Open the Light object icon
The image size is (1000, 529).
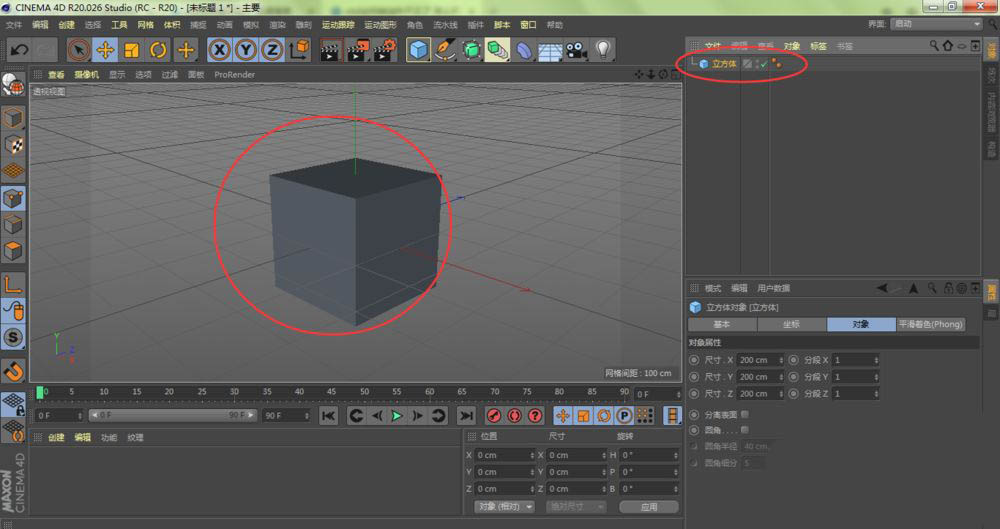click(603, 49)
